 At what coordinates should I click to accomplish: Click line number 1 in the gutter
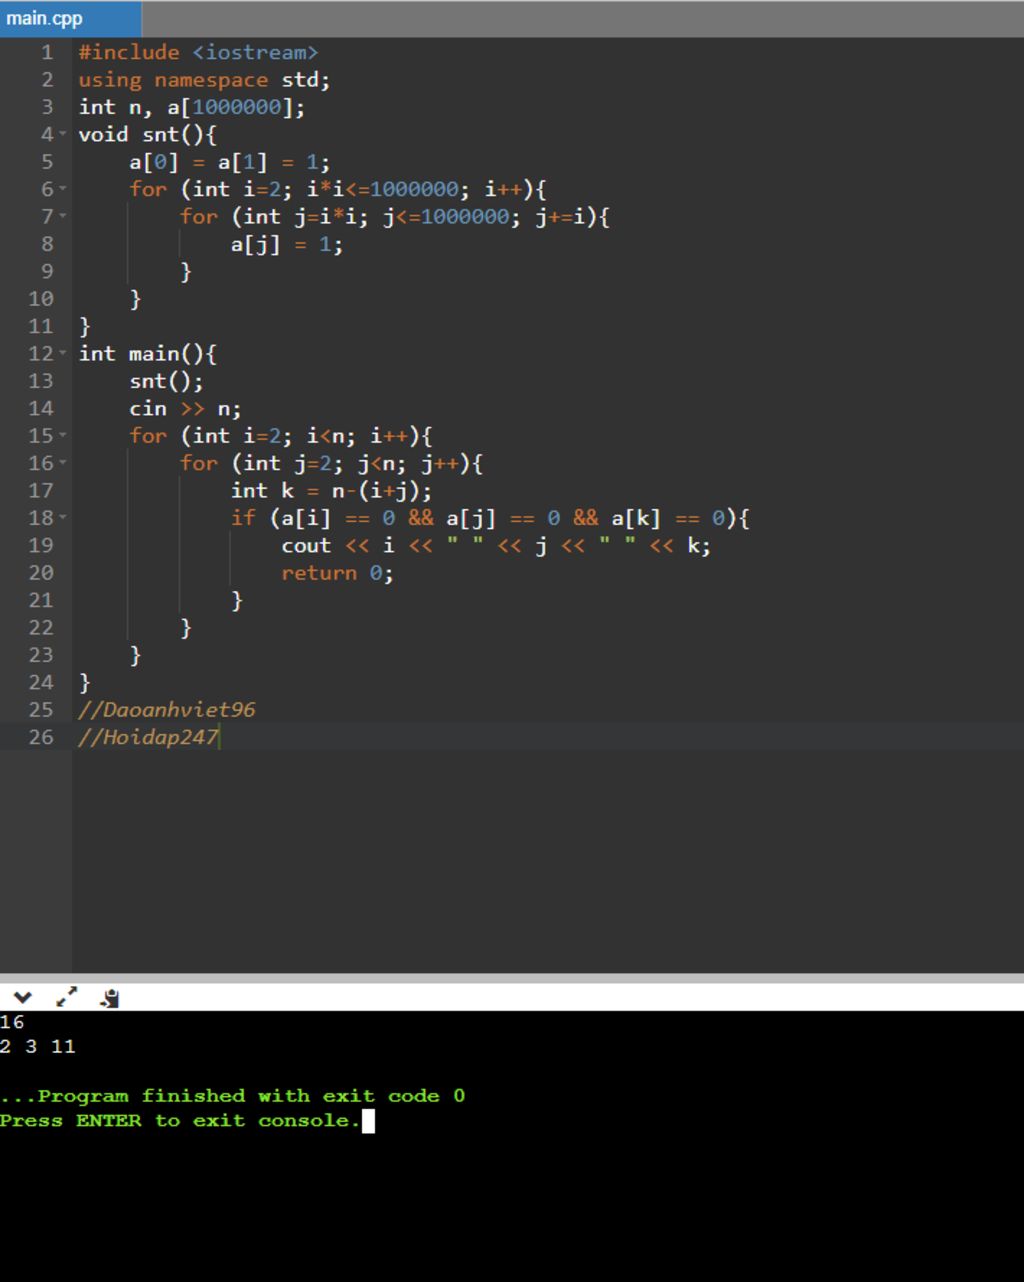tap(47, 52)
